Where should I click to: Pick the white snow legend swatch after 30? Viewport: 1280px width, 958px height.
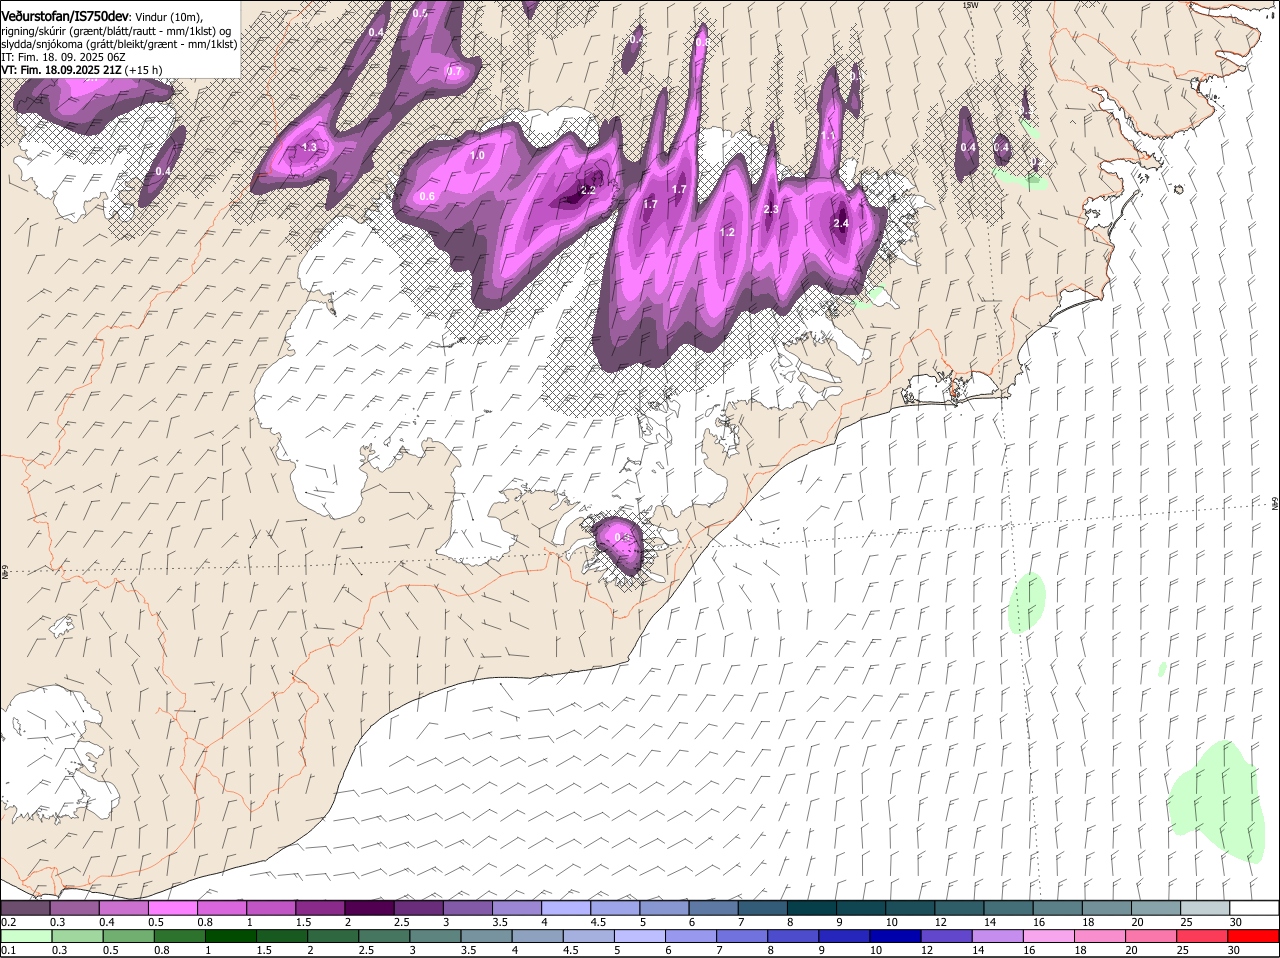pyautogui.click(x=1255, y=908)
